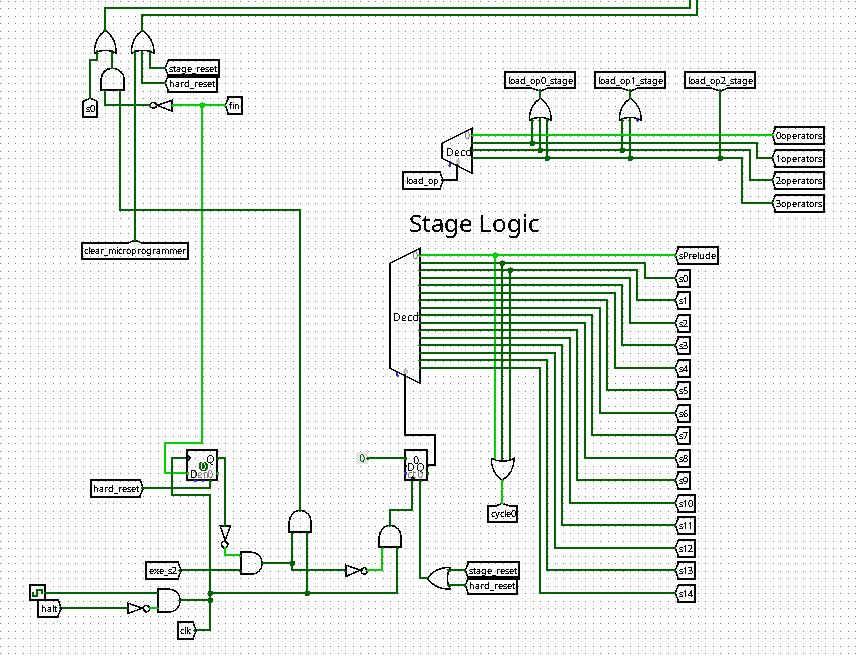This screenshot has width=859, height=658.
Task: Click the s14 tunnel label
Action: click(x=684, y=593)
